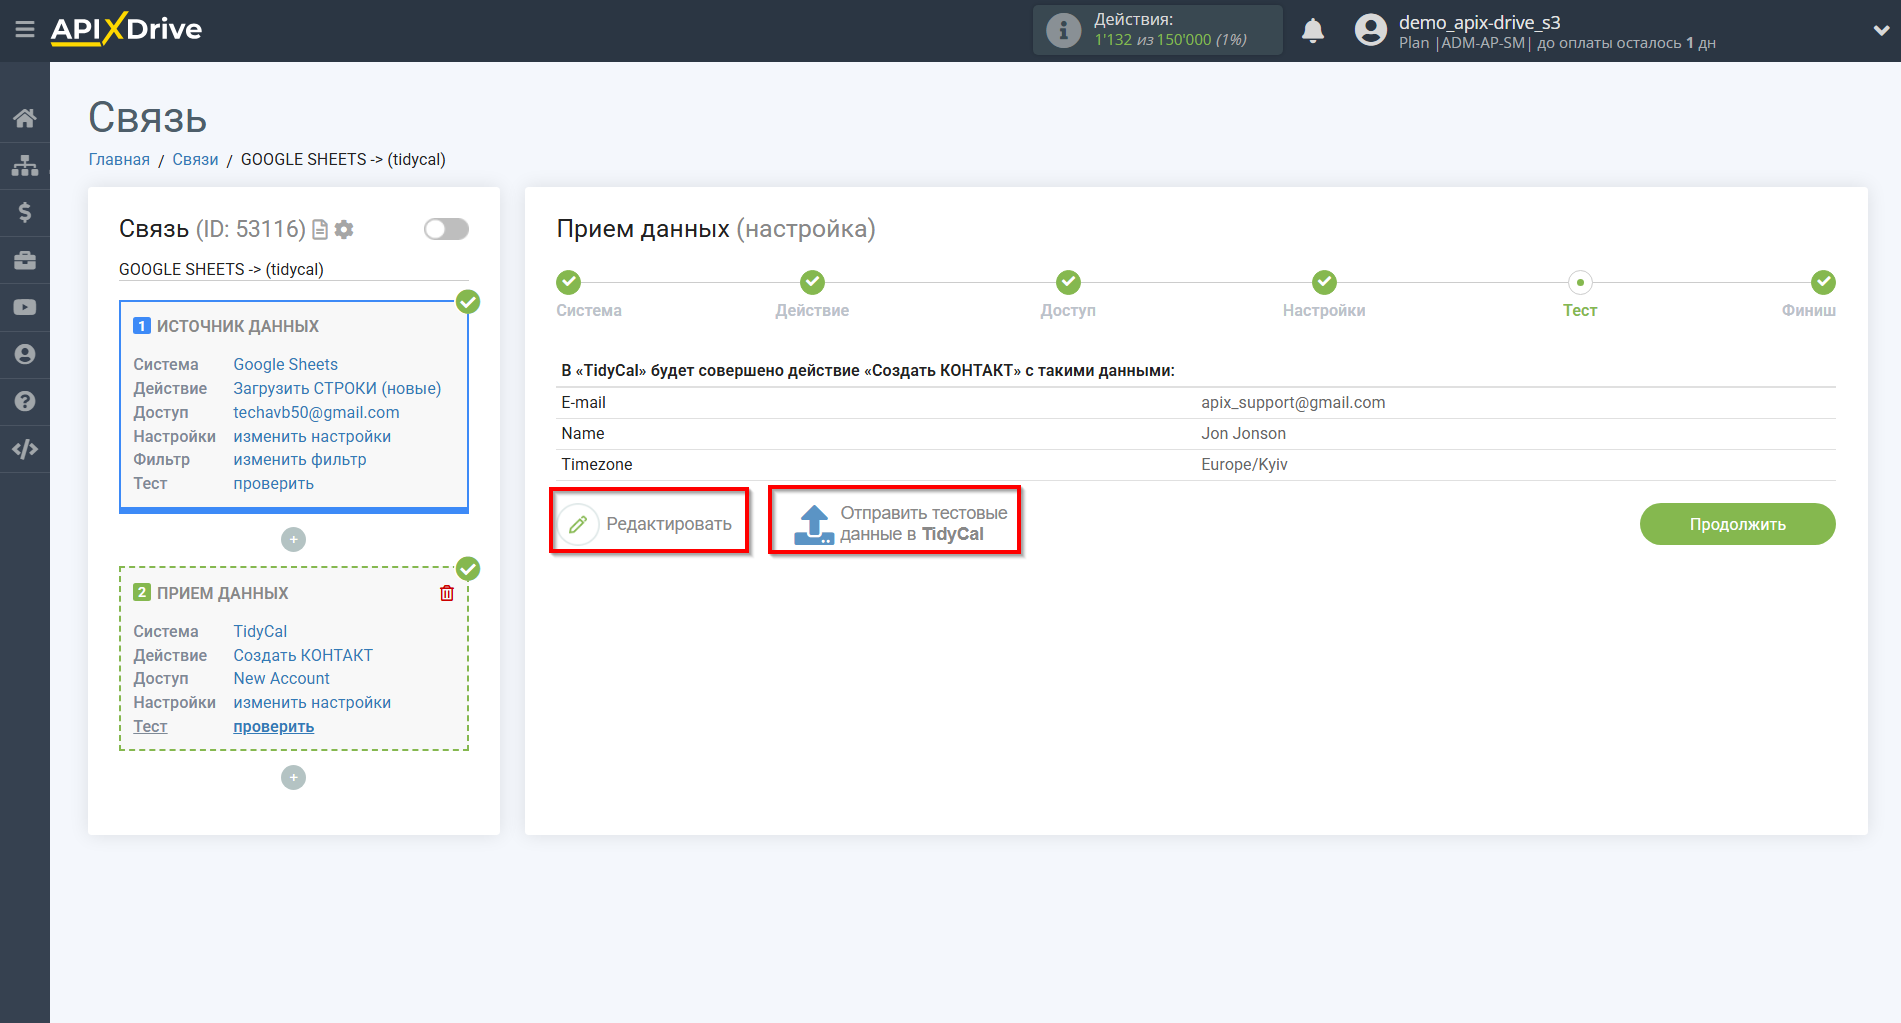The width and height of the screenshot is (1901, 1023).
Task: Click the Продолжить button
Action: click(x=1737, y=524)
